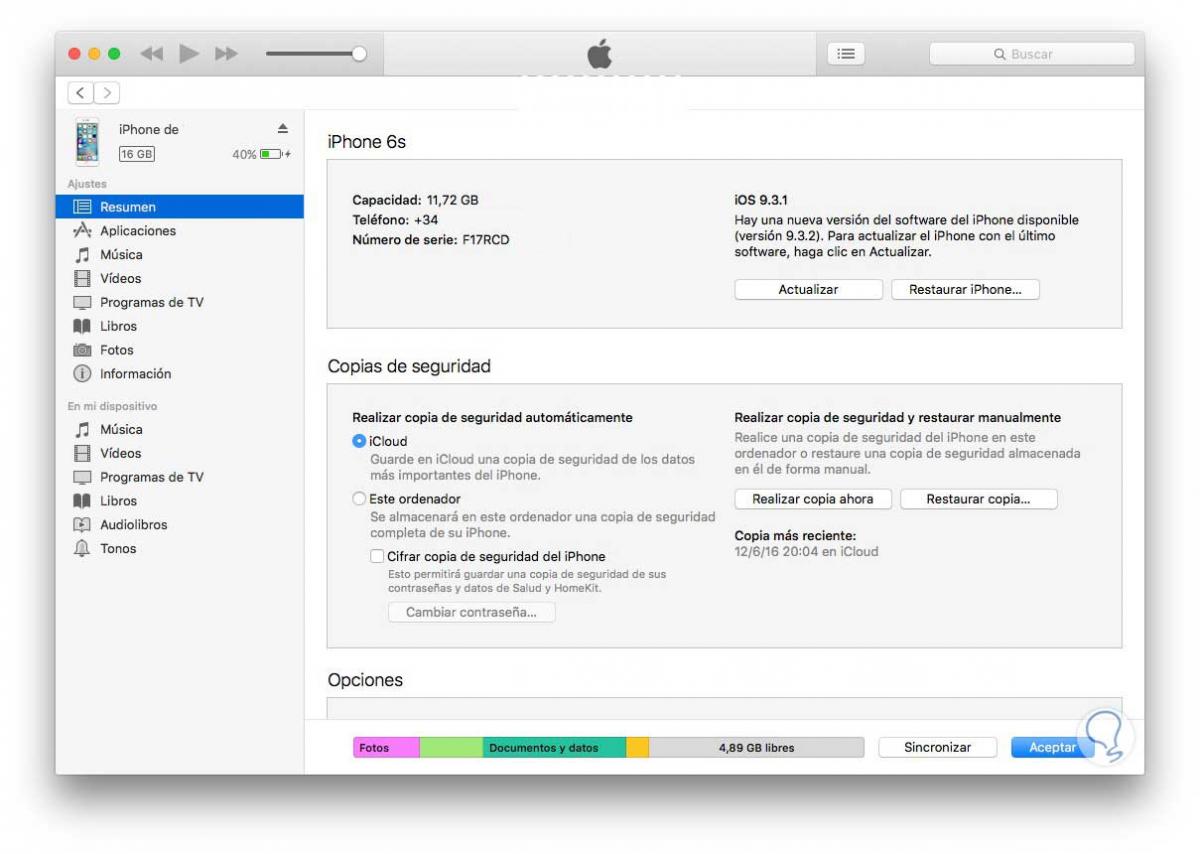Viewport: 1200px width, 854px height.
Task: Click the rewind playback button
Action: coord(151,54)
